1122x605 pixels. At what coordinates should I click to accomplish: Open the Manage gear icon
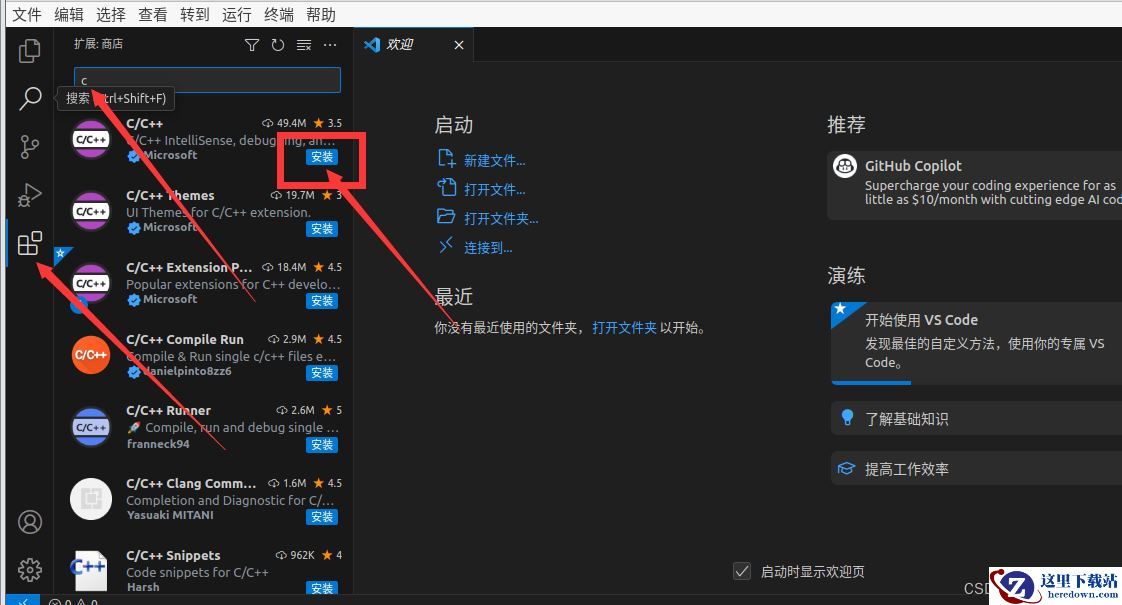click(x=29, y=570)
